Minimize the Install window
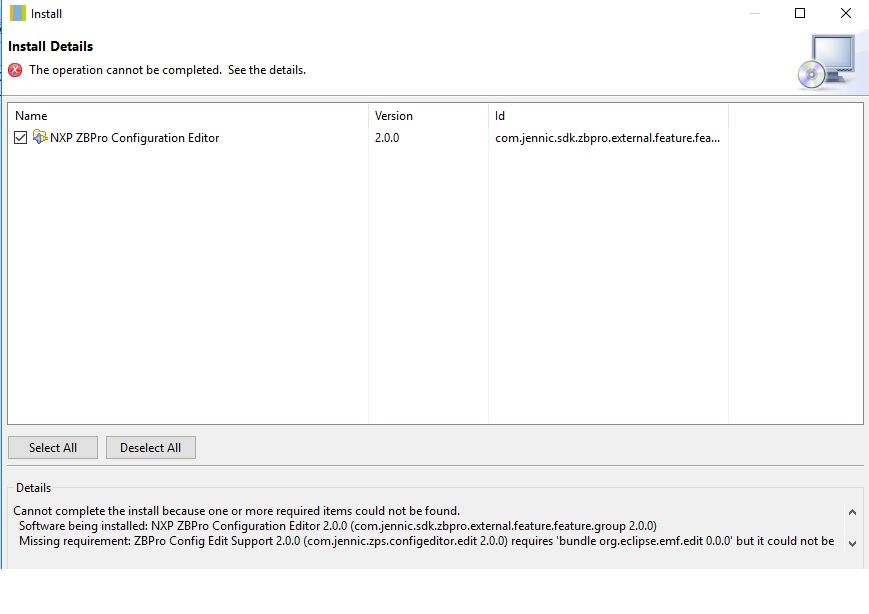 pyautogui.click(x=754, y=13)
